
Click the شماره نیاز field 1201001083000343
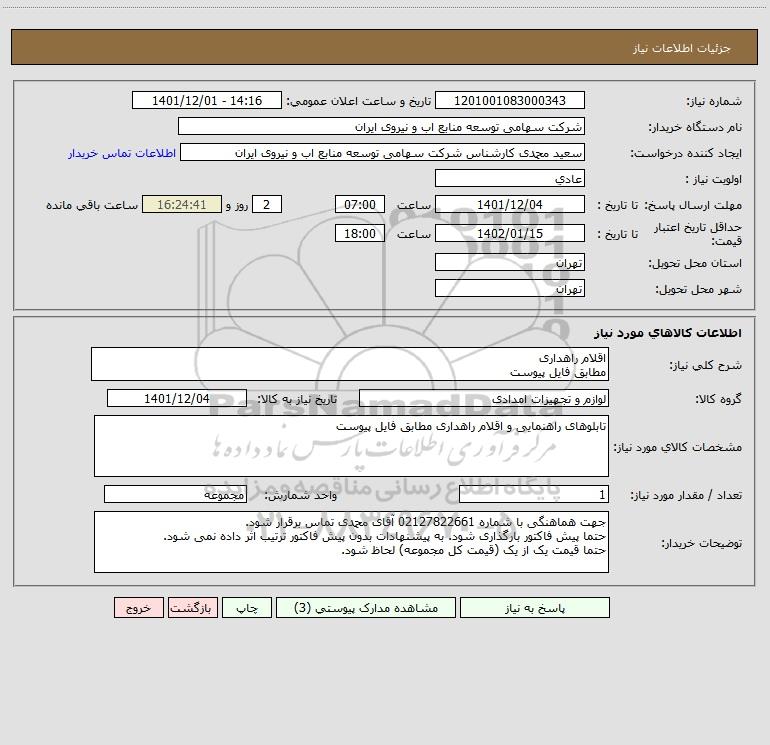point(510,100)
